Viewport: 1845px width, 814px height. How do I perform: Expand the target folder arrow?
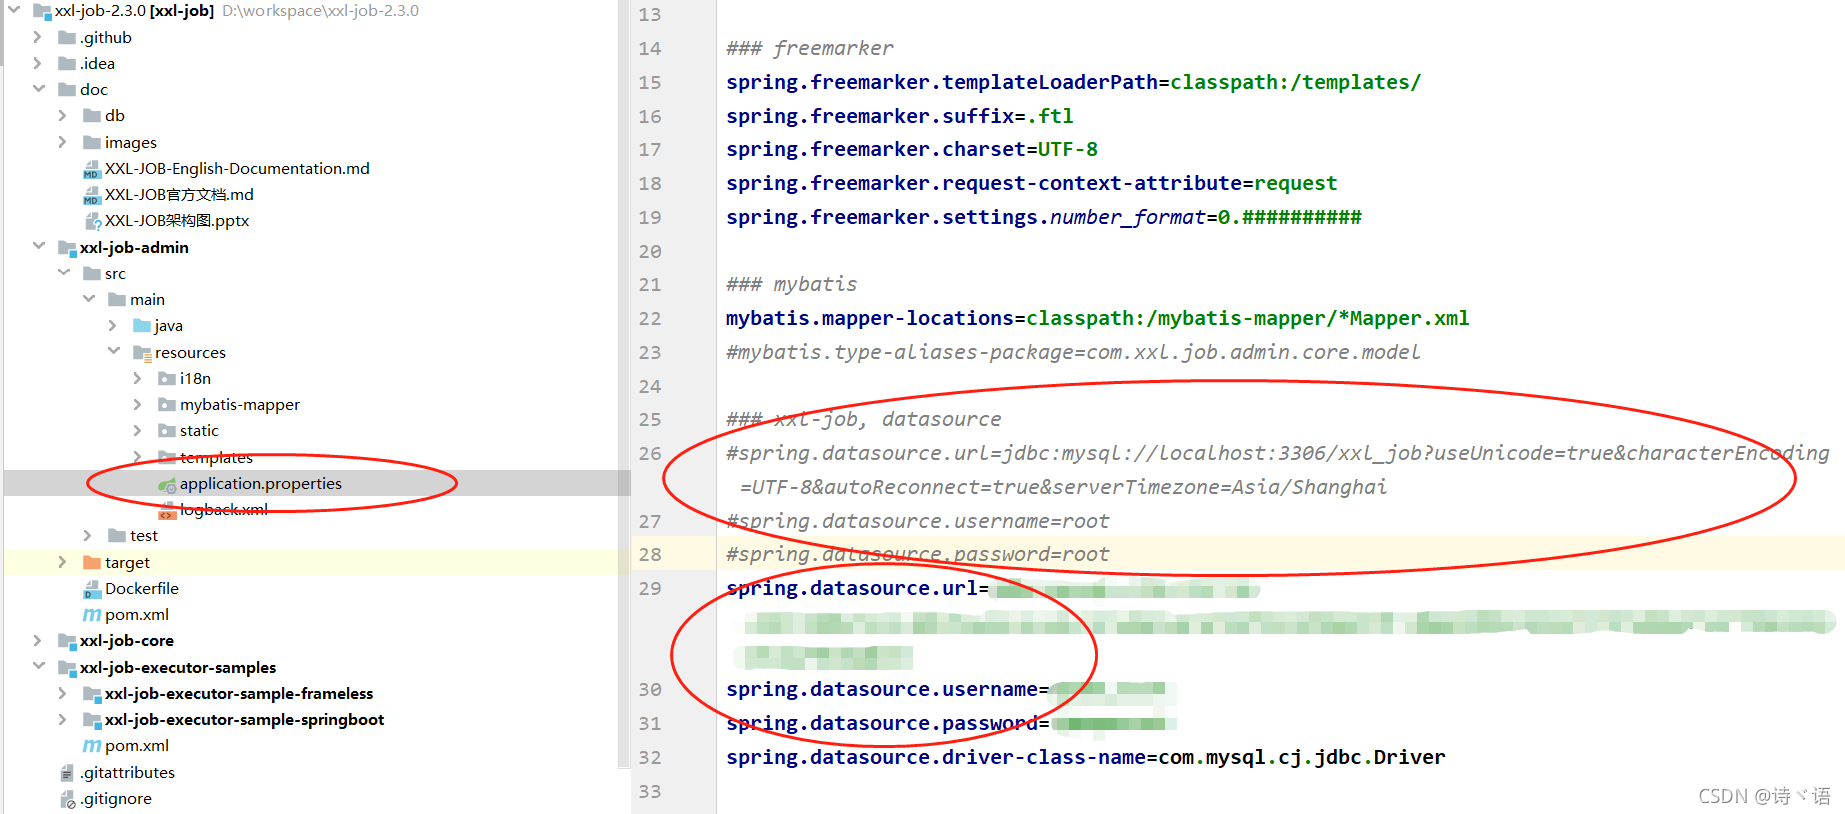pos(63,562)
